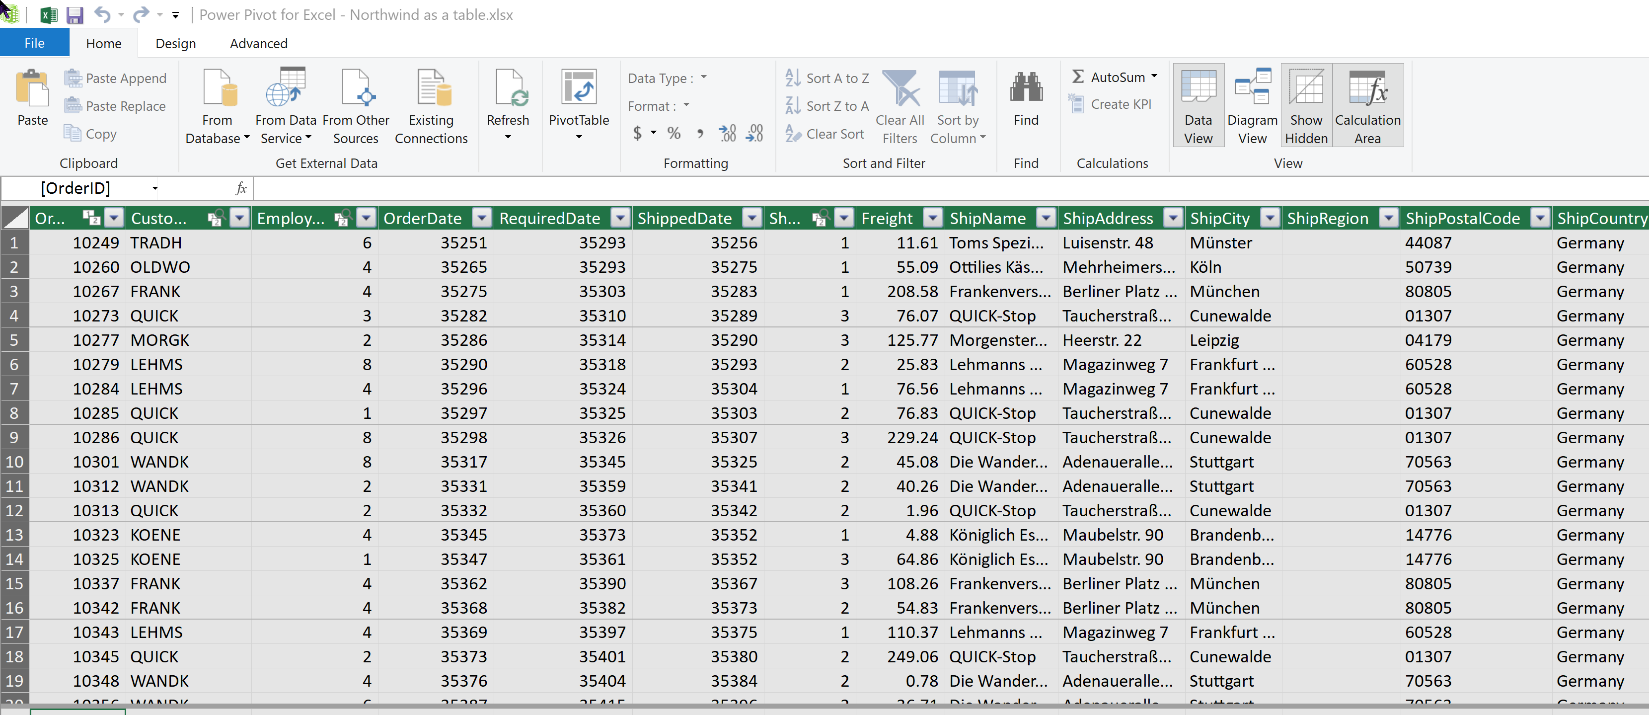
Task: Switch to the Home tab
Action: tap(104, 43)
